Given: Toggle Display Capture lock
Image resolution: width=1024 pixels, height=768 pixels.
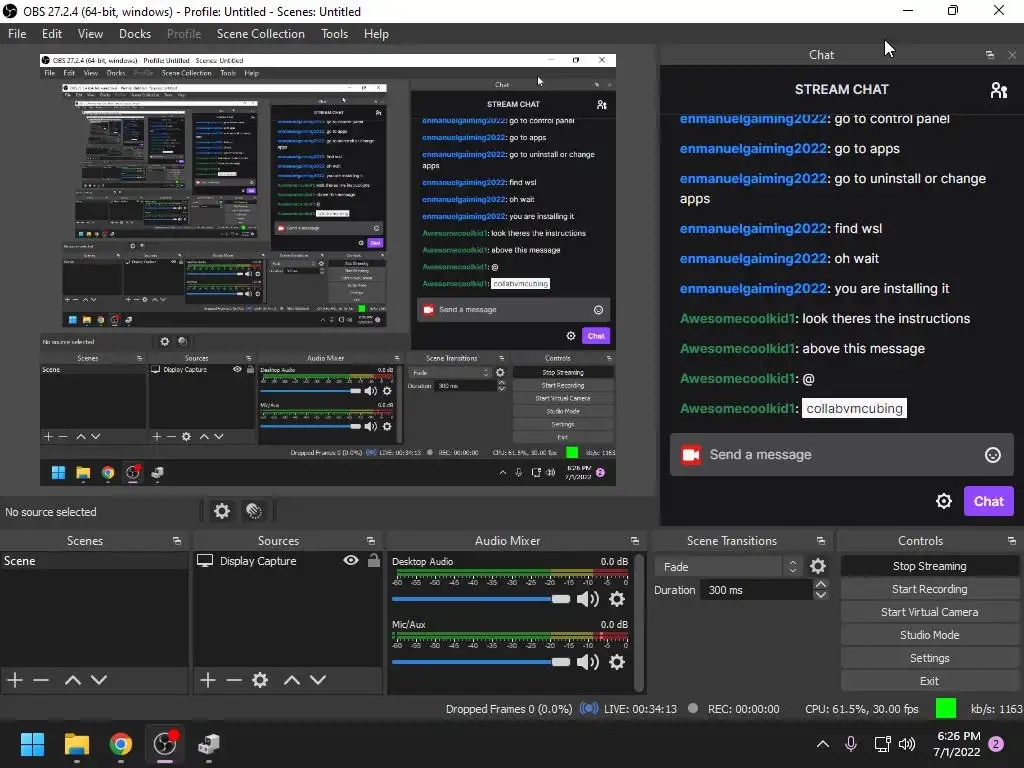Looking at the screenshot, I should (374, 560).
